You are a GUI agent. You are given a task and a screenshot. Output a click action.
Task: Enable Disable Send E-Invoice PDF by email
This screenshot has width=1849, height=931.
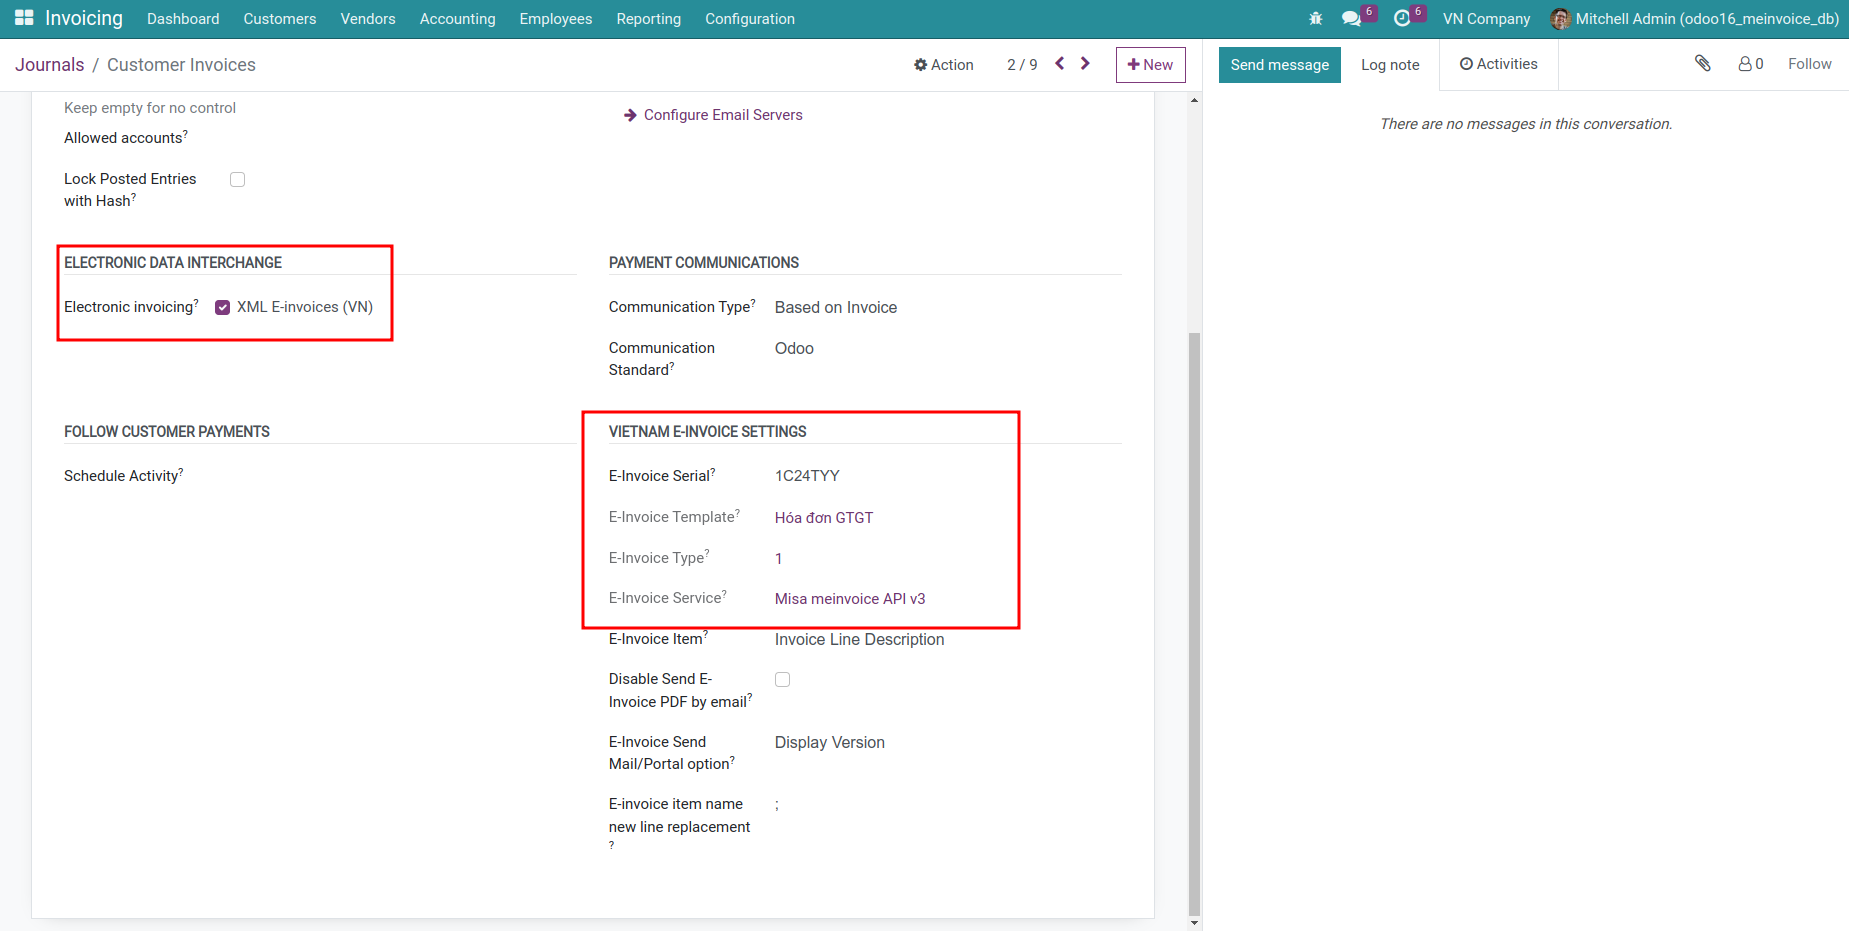click(x=782, y=679)
